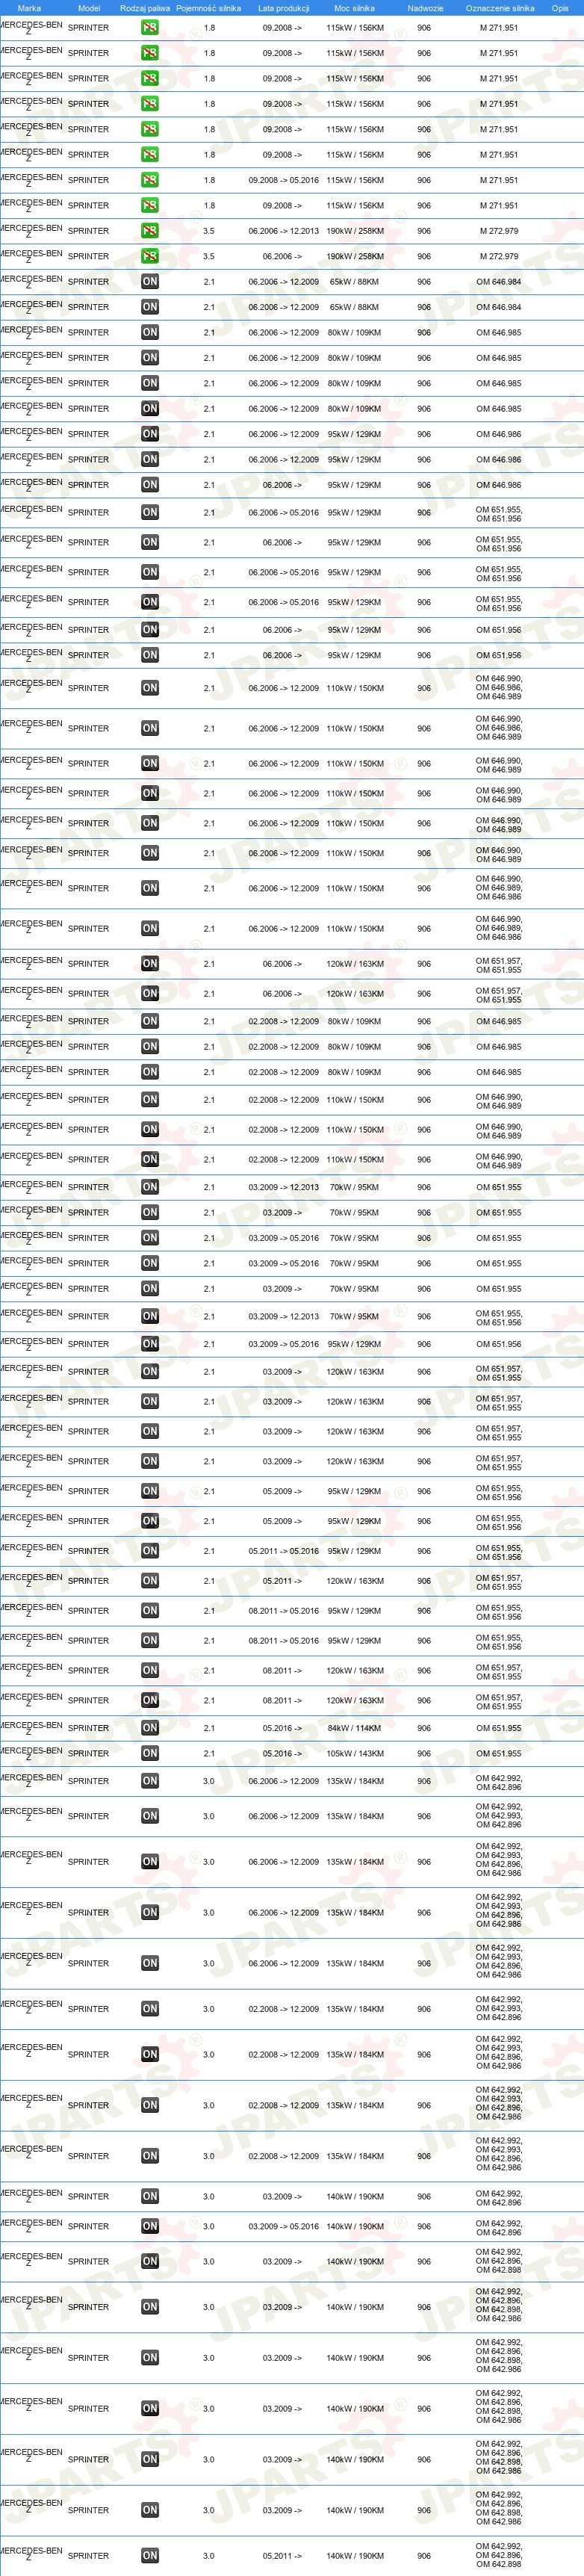This screenshot has width=584, height=2576.
Task: Click the 03.2009 -> 05.2016 cell in 95kW OM 651.956 row
Action: pos(284,1344)
